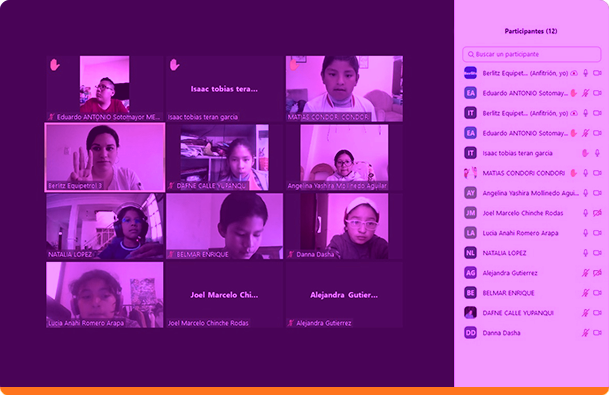Select BELMAR ENRIQUE's video tile

pyautogui.click(x=224, y=226)
